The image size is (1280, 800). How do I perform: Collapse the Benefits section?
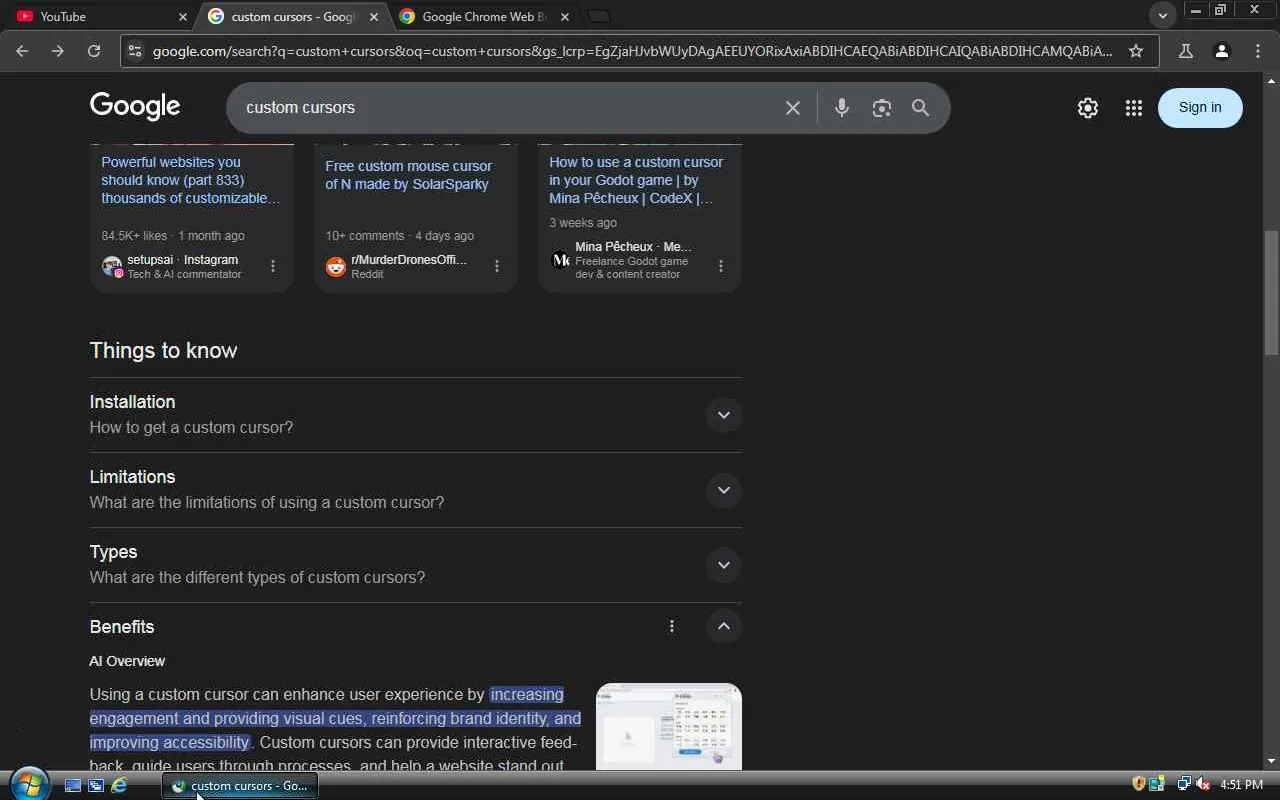tap(724, 626)
